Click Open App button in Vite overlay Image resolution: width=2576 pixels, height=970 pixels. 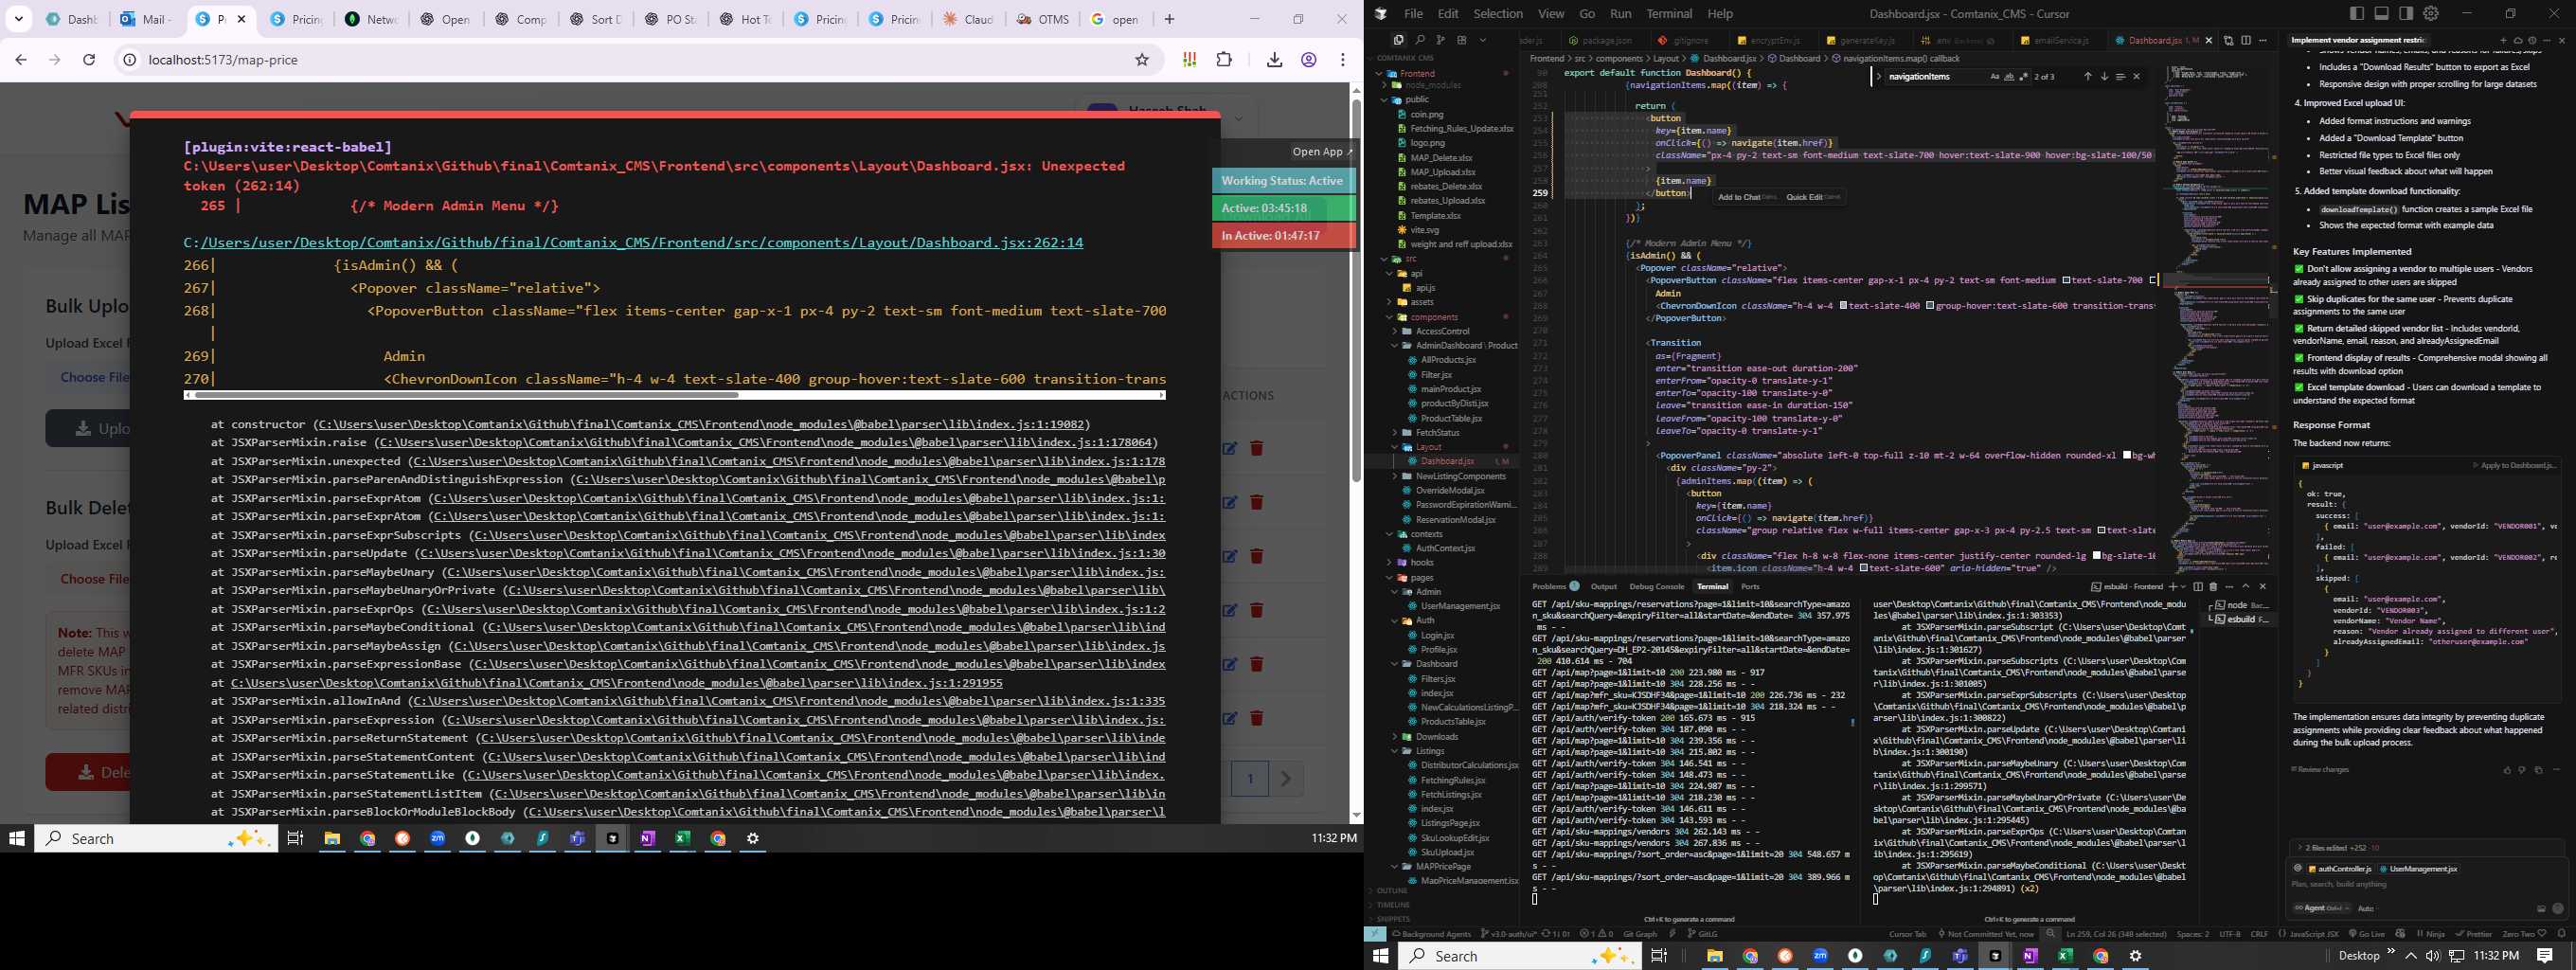[1322, 152]
